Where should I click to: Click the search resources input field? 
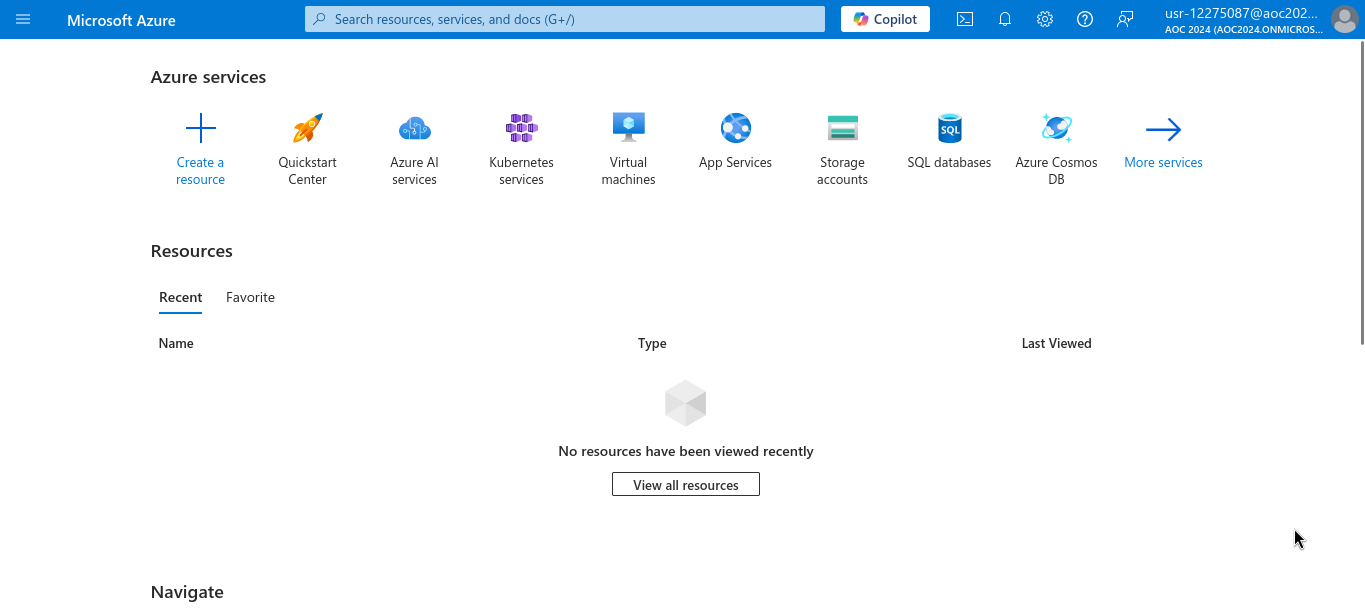[x=565, y=19]
